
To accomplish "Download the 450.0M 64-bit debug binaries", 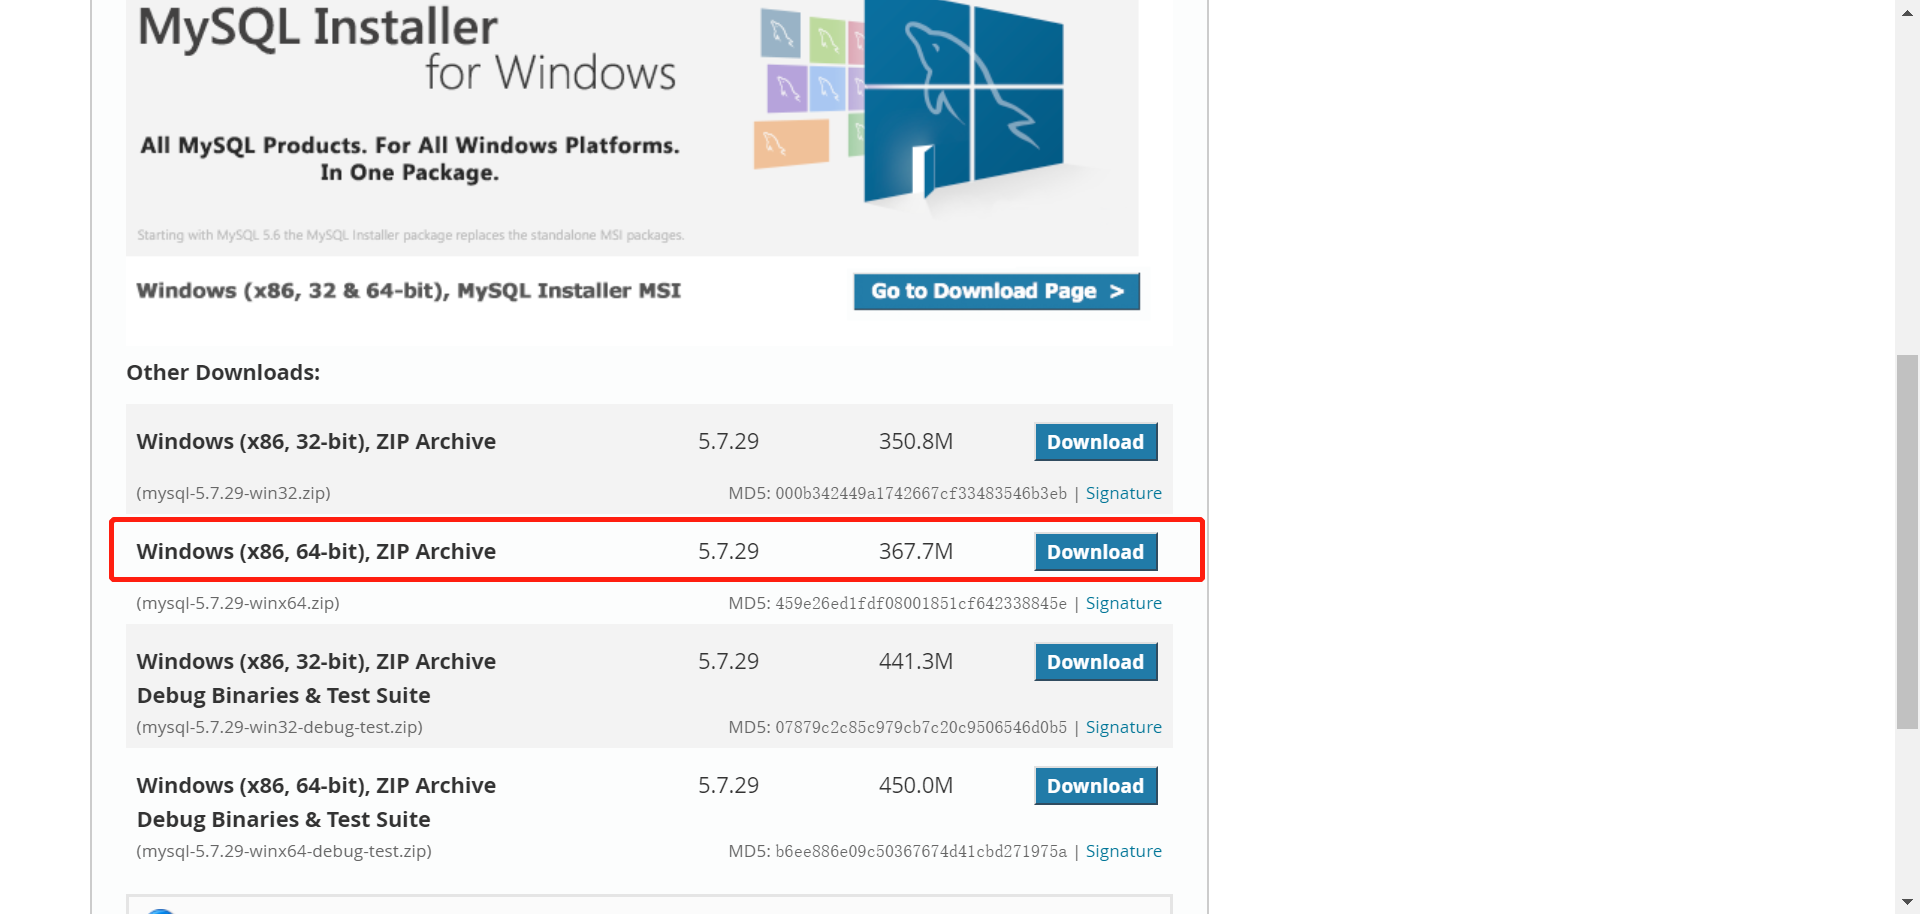I will [1095, 786].
